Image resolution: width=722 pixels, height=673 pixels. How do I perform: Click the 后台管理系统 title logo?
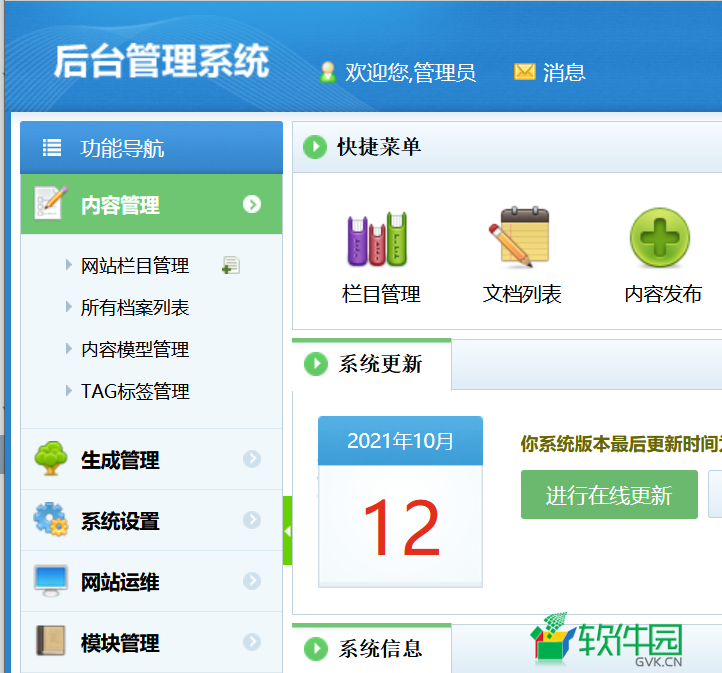(162, 61)
